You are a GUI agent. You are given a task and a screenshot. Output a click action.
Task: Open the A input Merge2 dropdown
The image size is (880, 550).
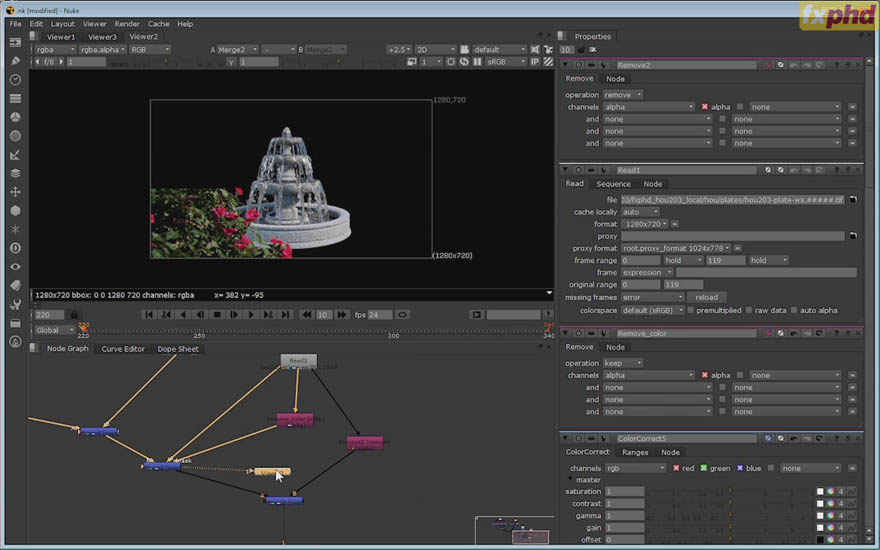click(x=238, y=49)
